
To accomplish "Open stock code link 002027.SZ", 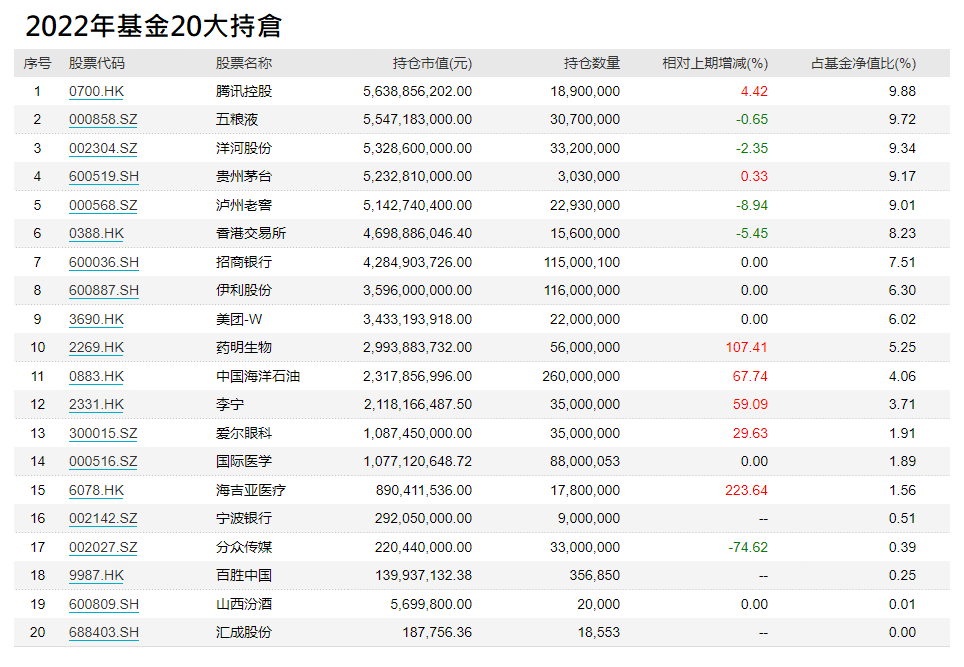I will (103, 548).
